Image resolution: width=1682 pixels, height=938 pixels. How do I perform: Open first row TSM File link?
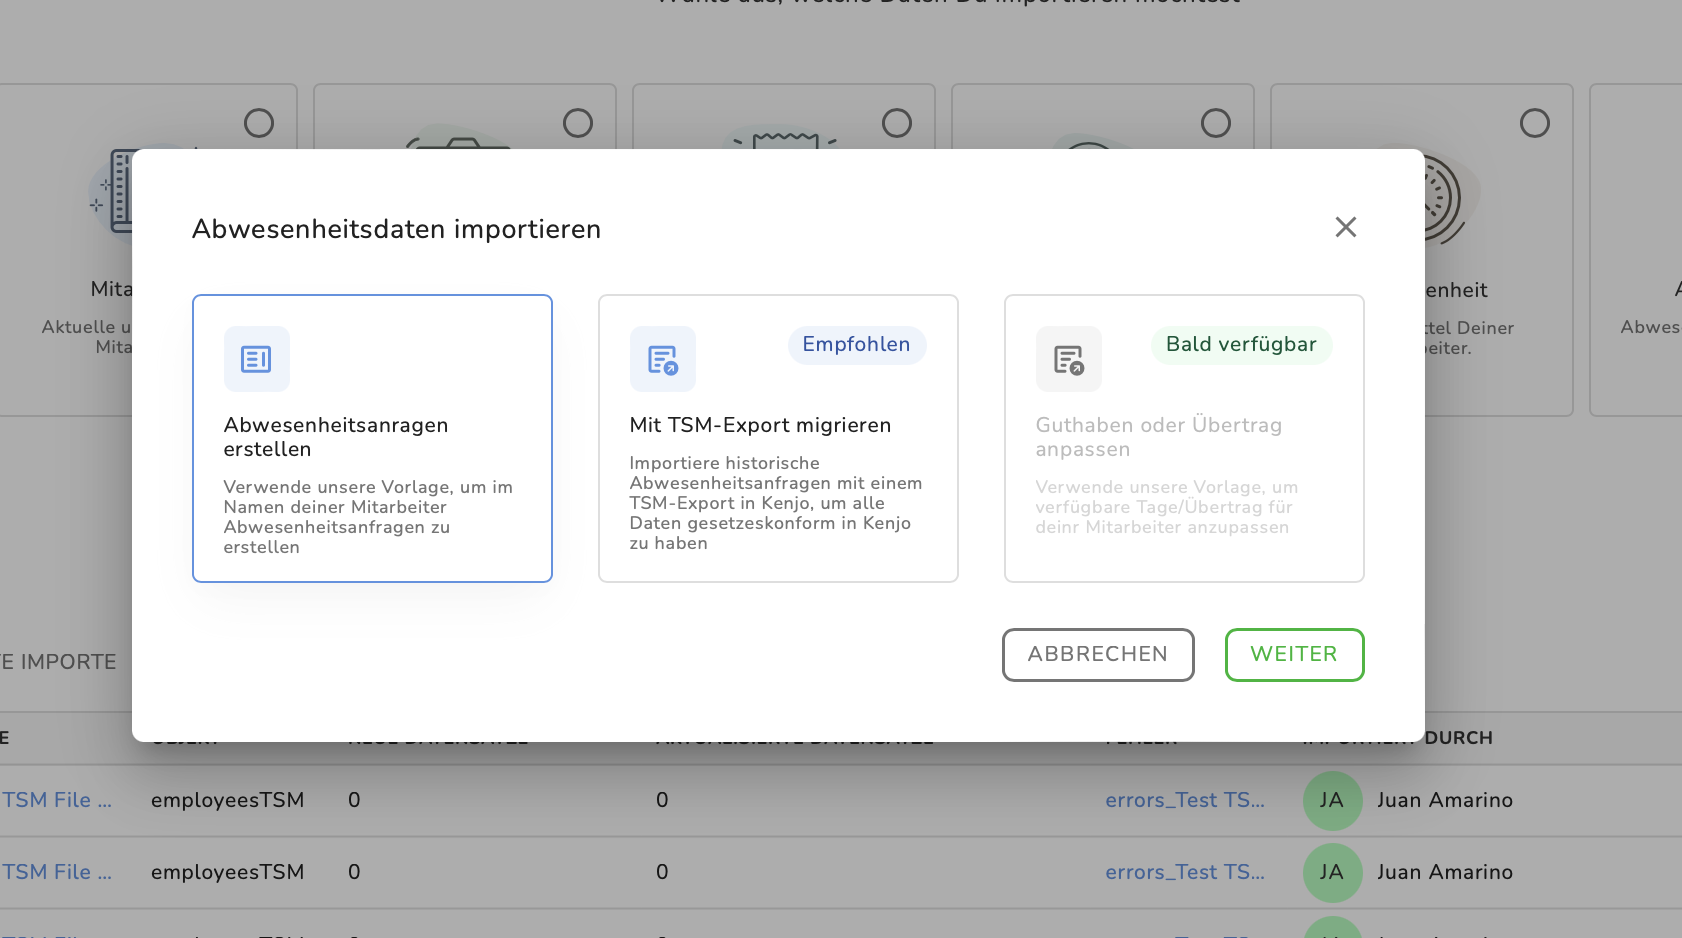coord(56,800)
